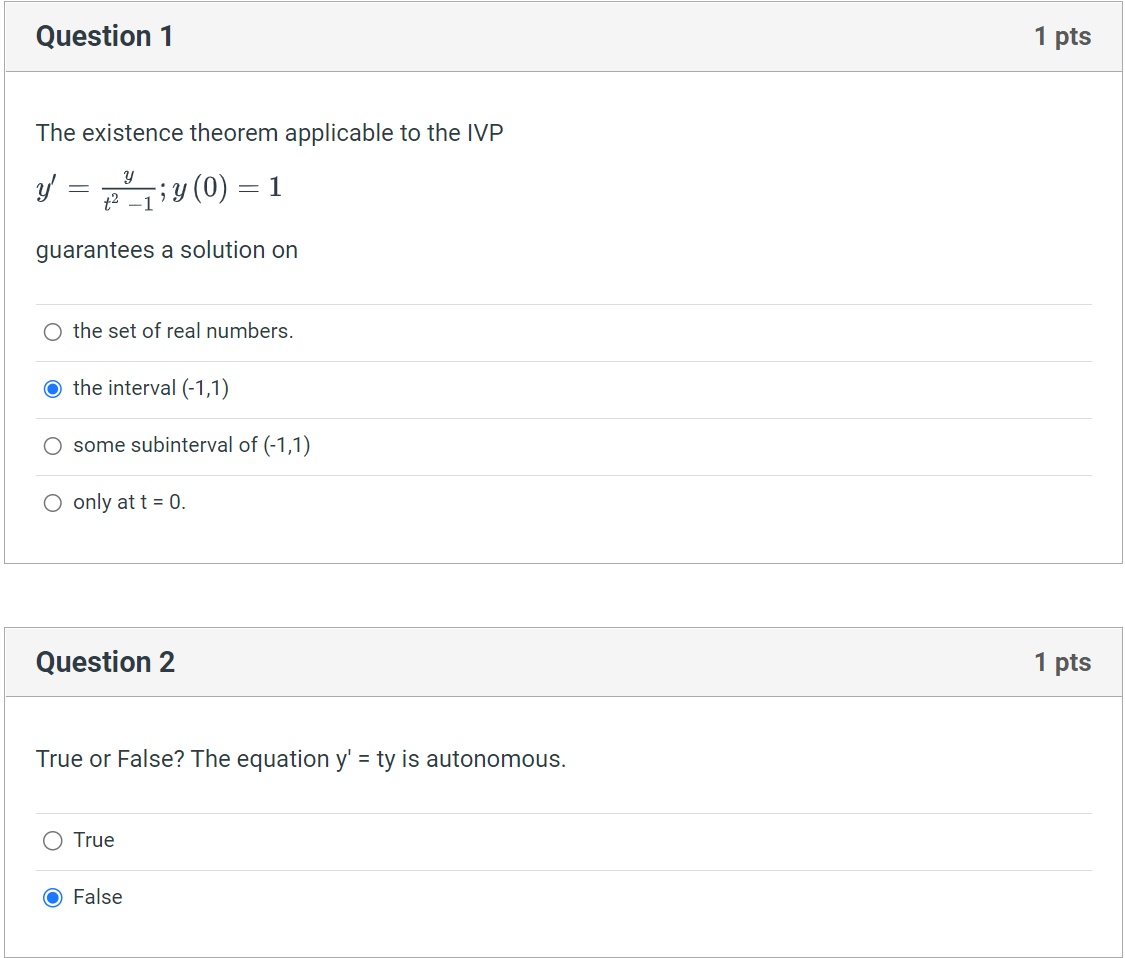
Task: Click the existence theorem prompt text
Action: (269, 133)
